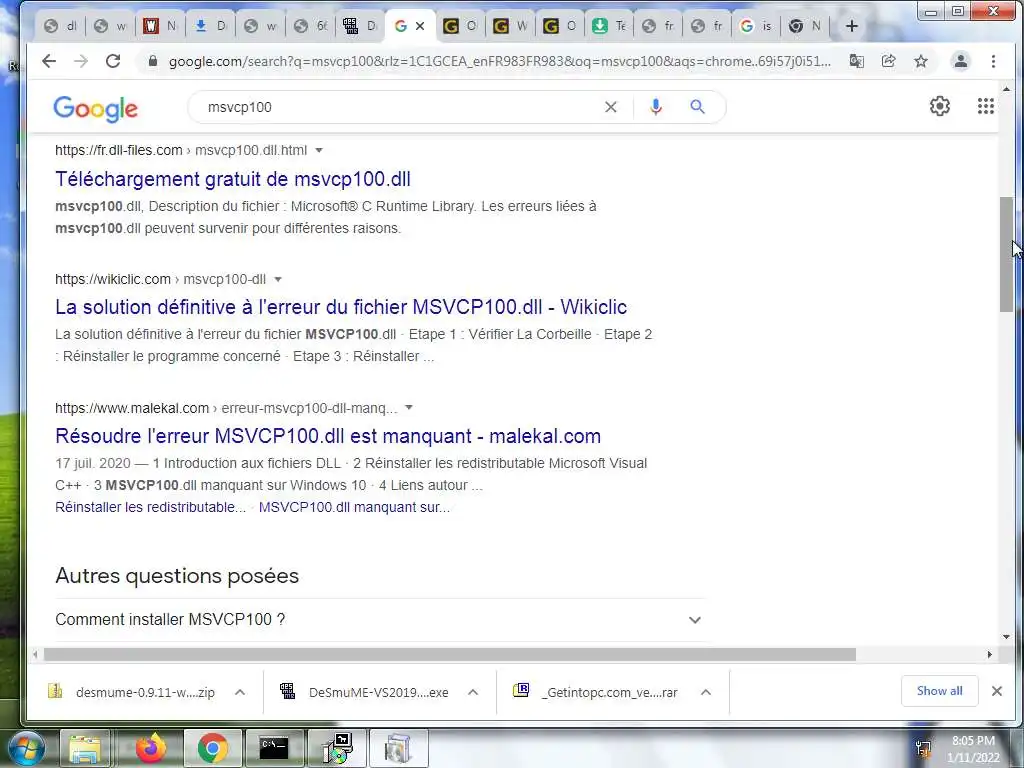Switch to Chrome taskbar icon
This screenshot has width=1024, height=768.
212,748
